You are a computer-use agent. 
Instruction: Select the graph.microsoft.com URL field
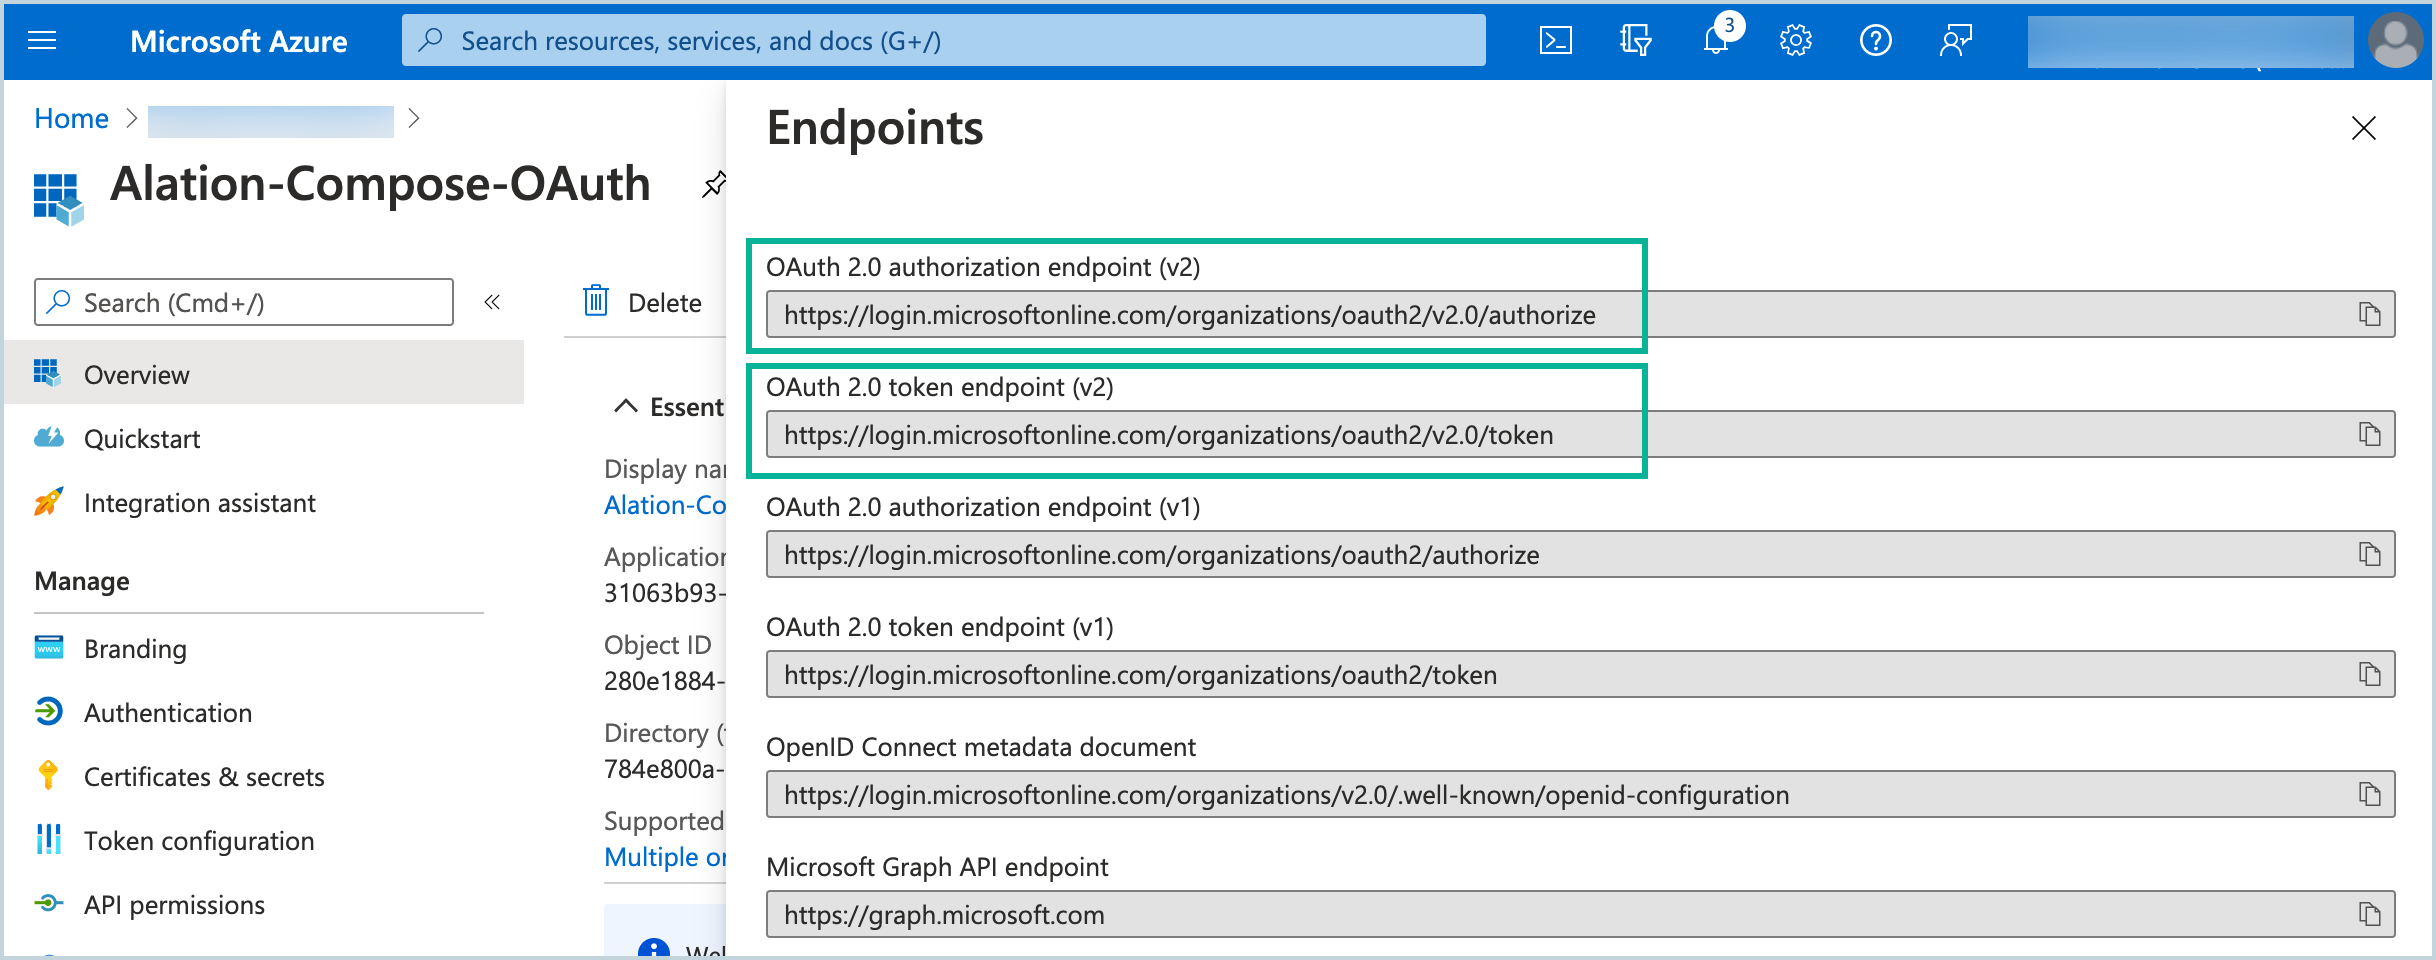click(x=1580, y=914)
